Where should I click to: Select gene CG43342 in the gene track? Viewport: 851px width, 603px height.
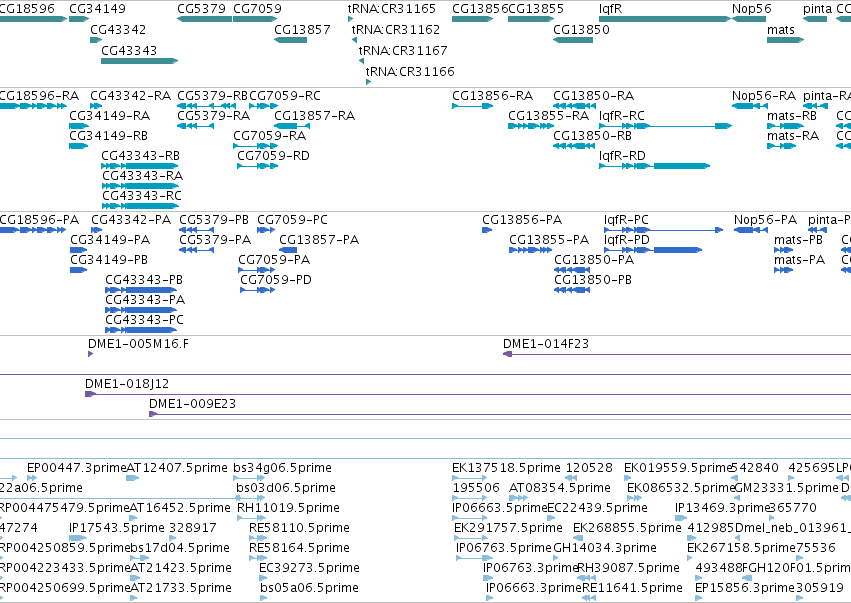[96, 40]
